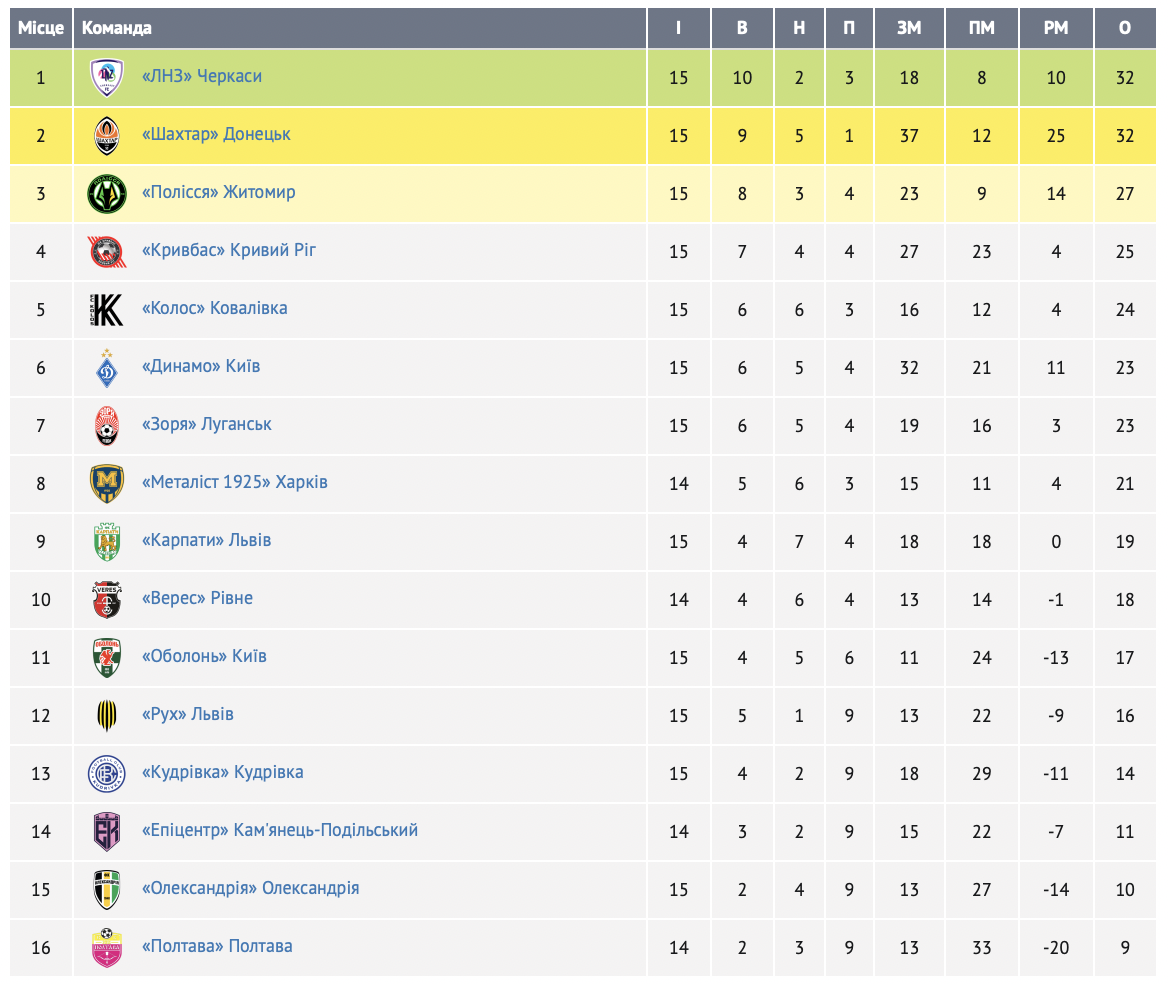Click the Zorya Luhansk club logo
The width and height of the screenshot is (1168, 984).
pyautogui.click(x=107, y=425)
